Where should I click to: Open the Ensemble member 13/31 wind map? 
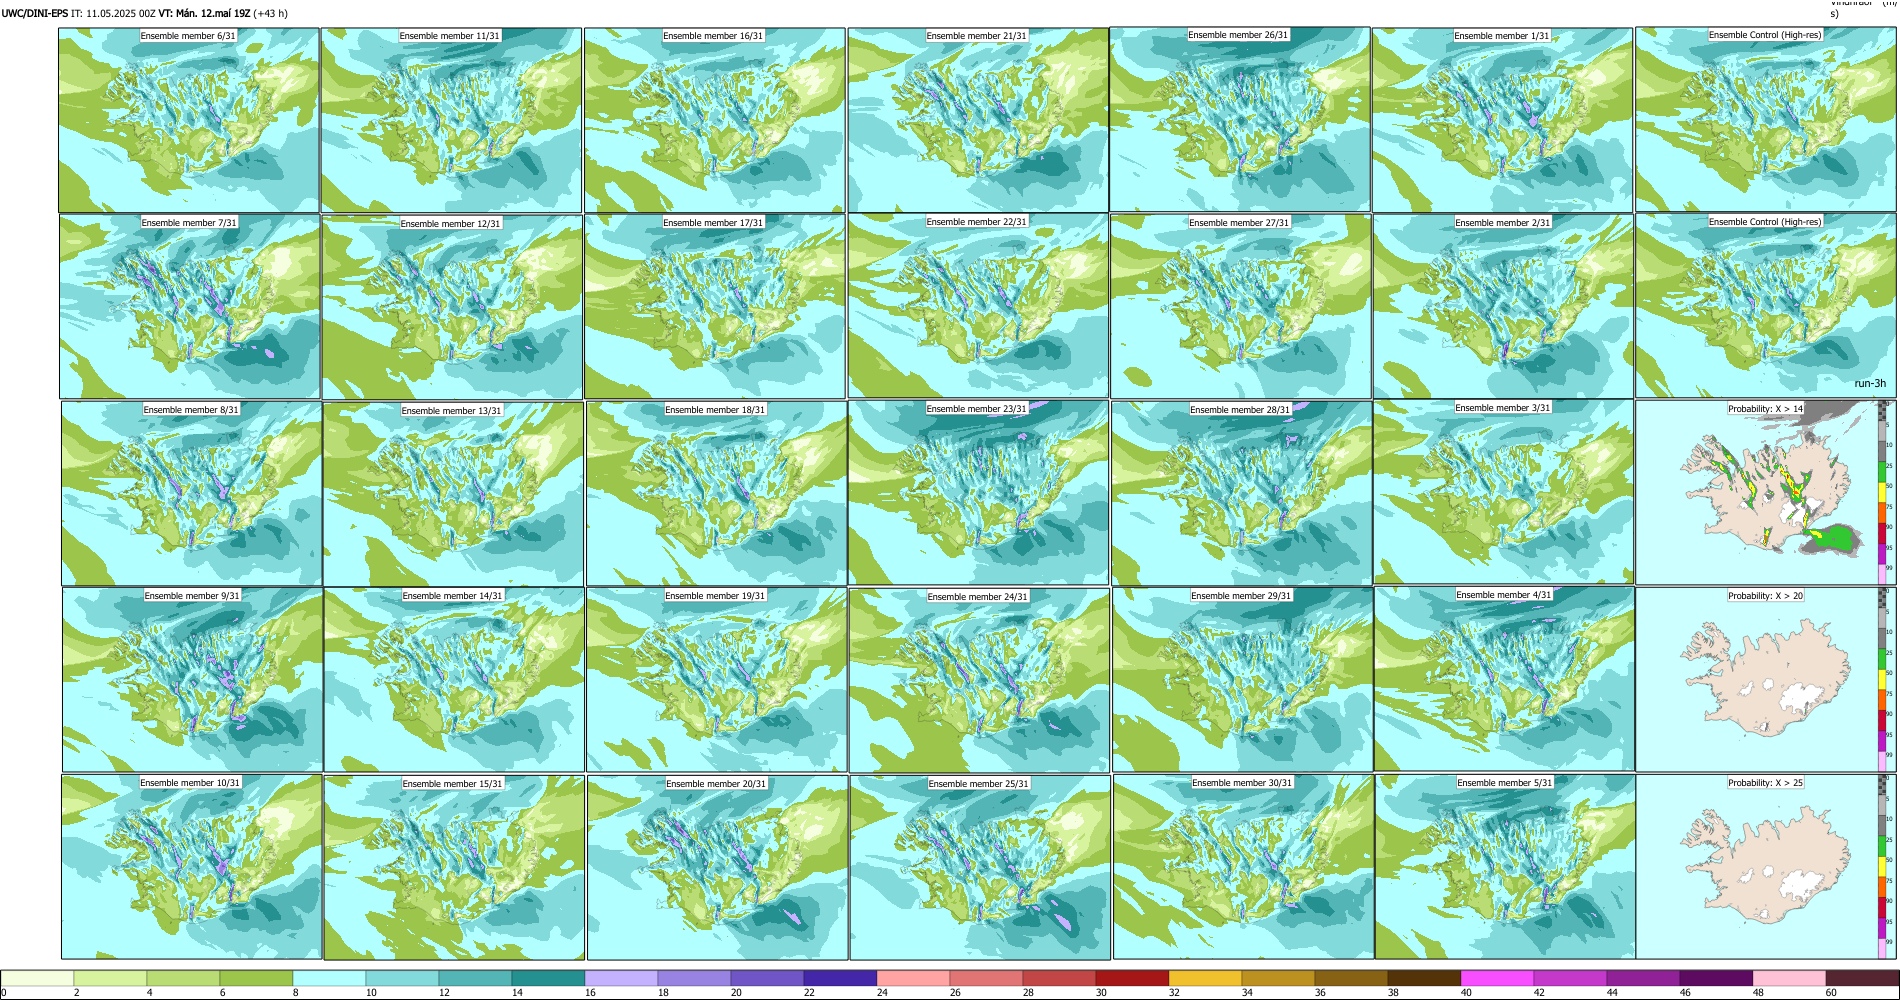pyautogui.click(x=453, y=494)
